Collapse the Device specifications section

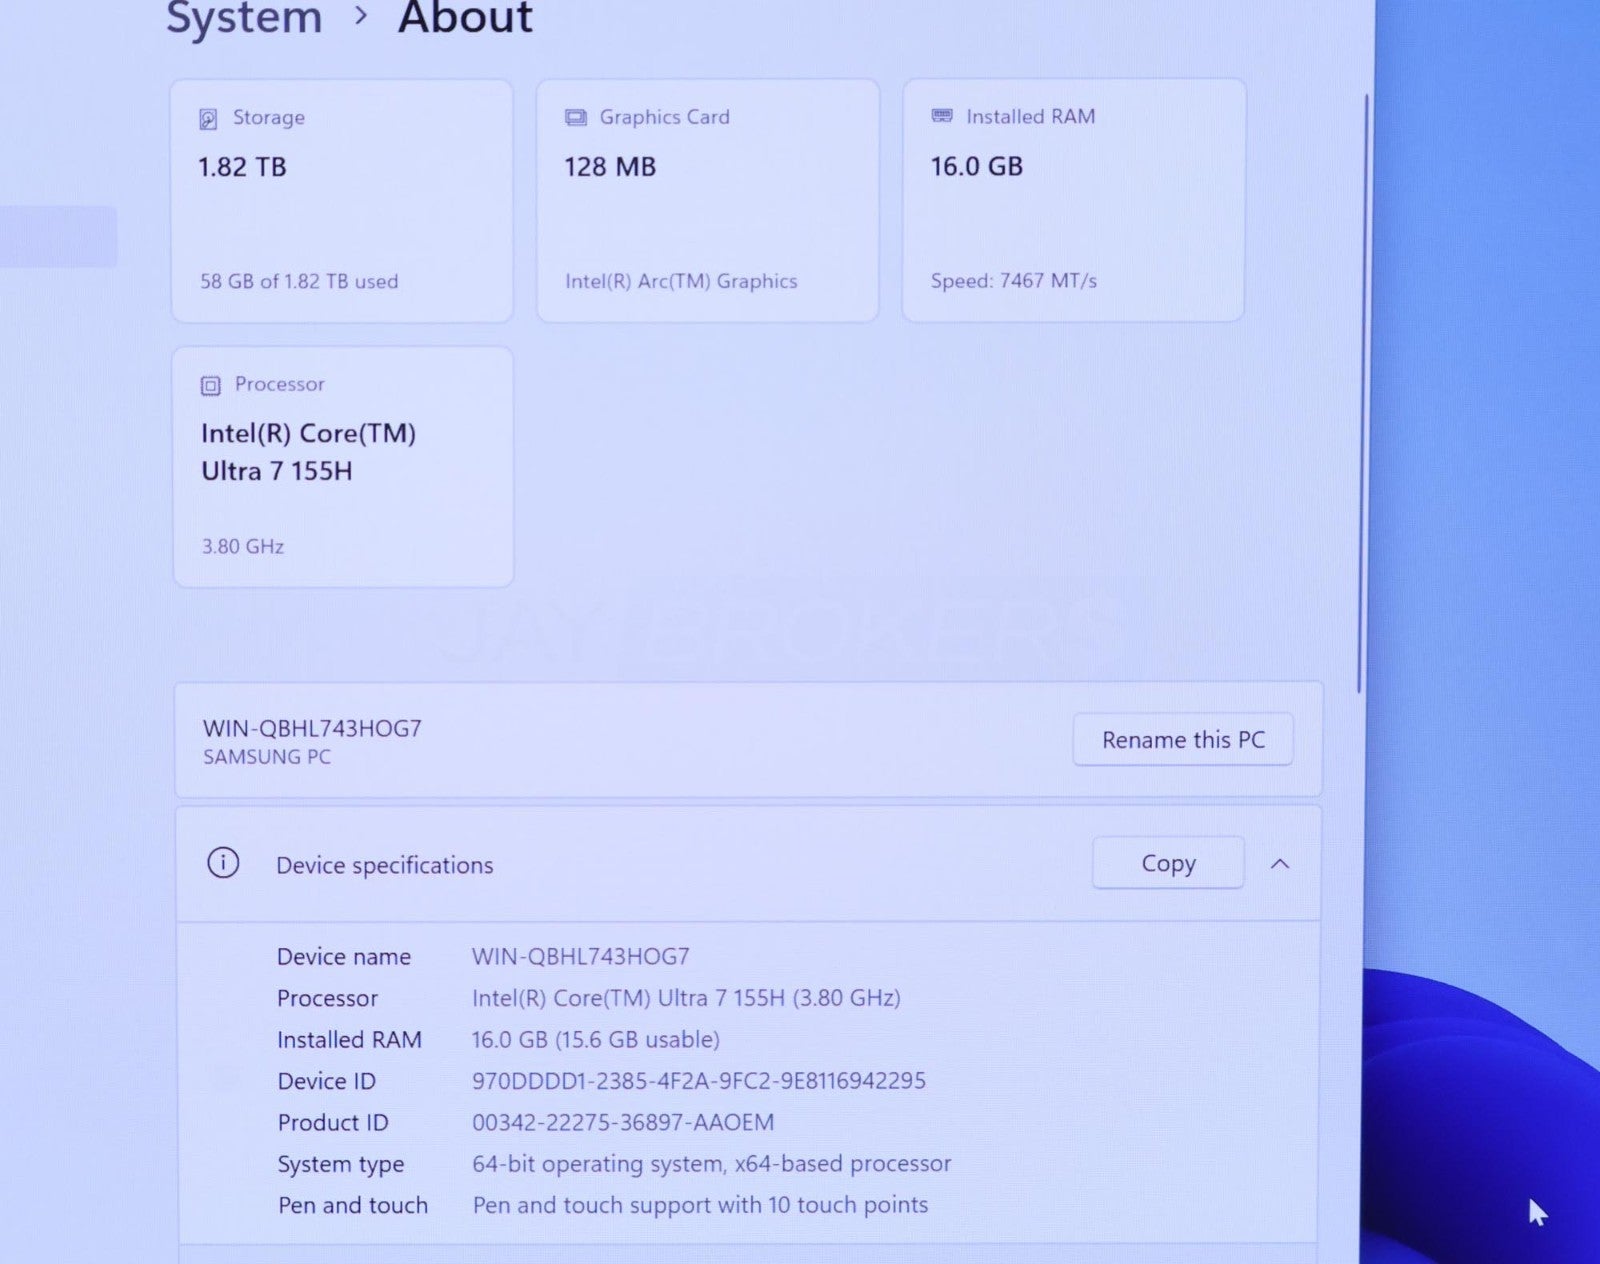coord(1279,864)
